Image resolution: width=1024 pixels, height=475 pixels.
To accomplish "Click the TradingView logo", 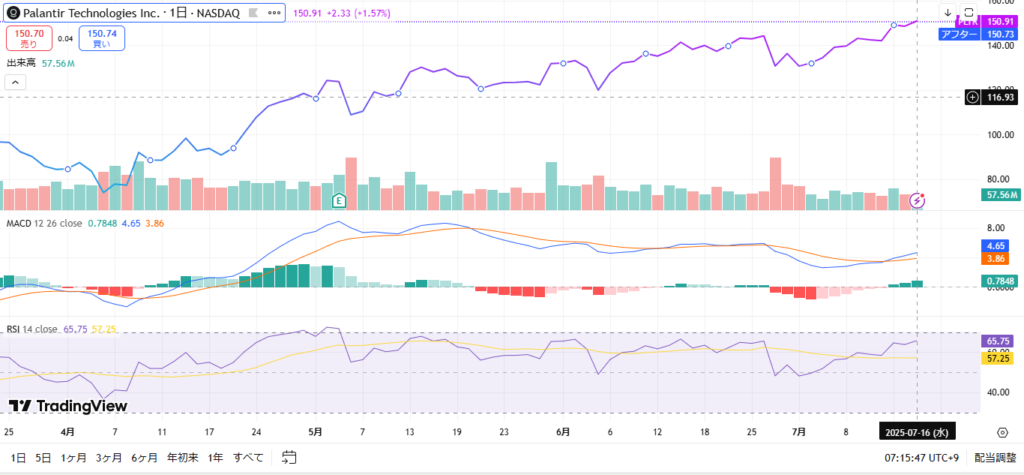I will coord(68,406).
